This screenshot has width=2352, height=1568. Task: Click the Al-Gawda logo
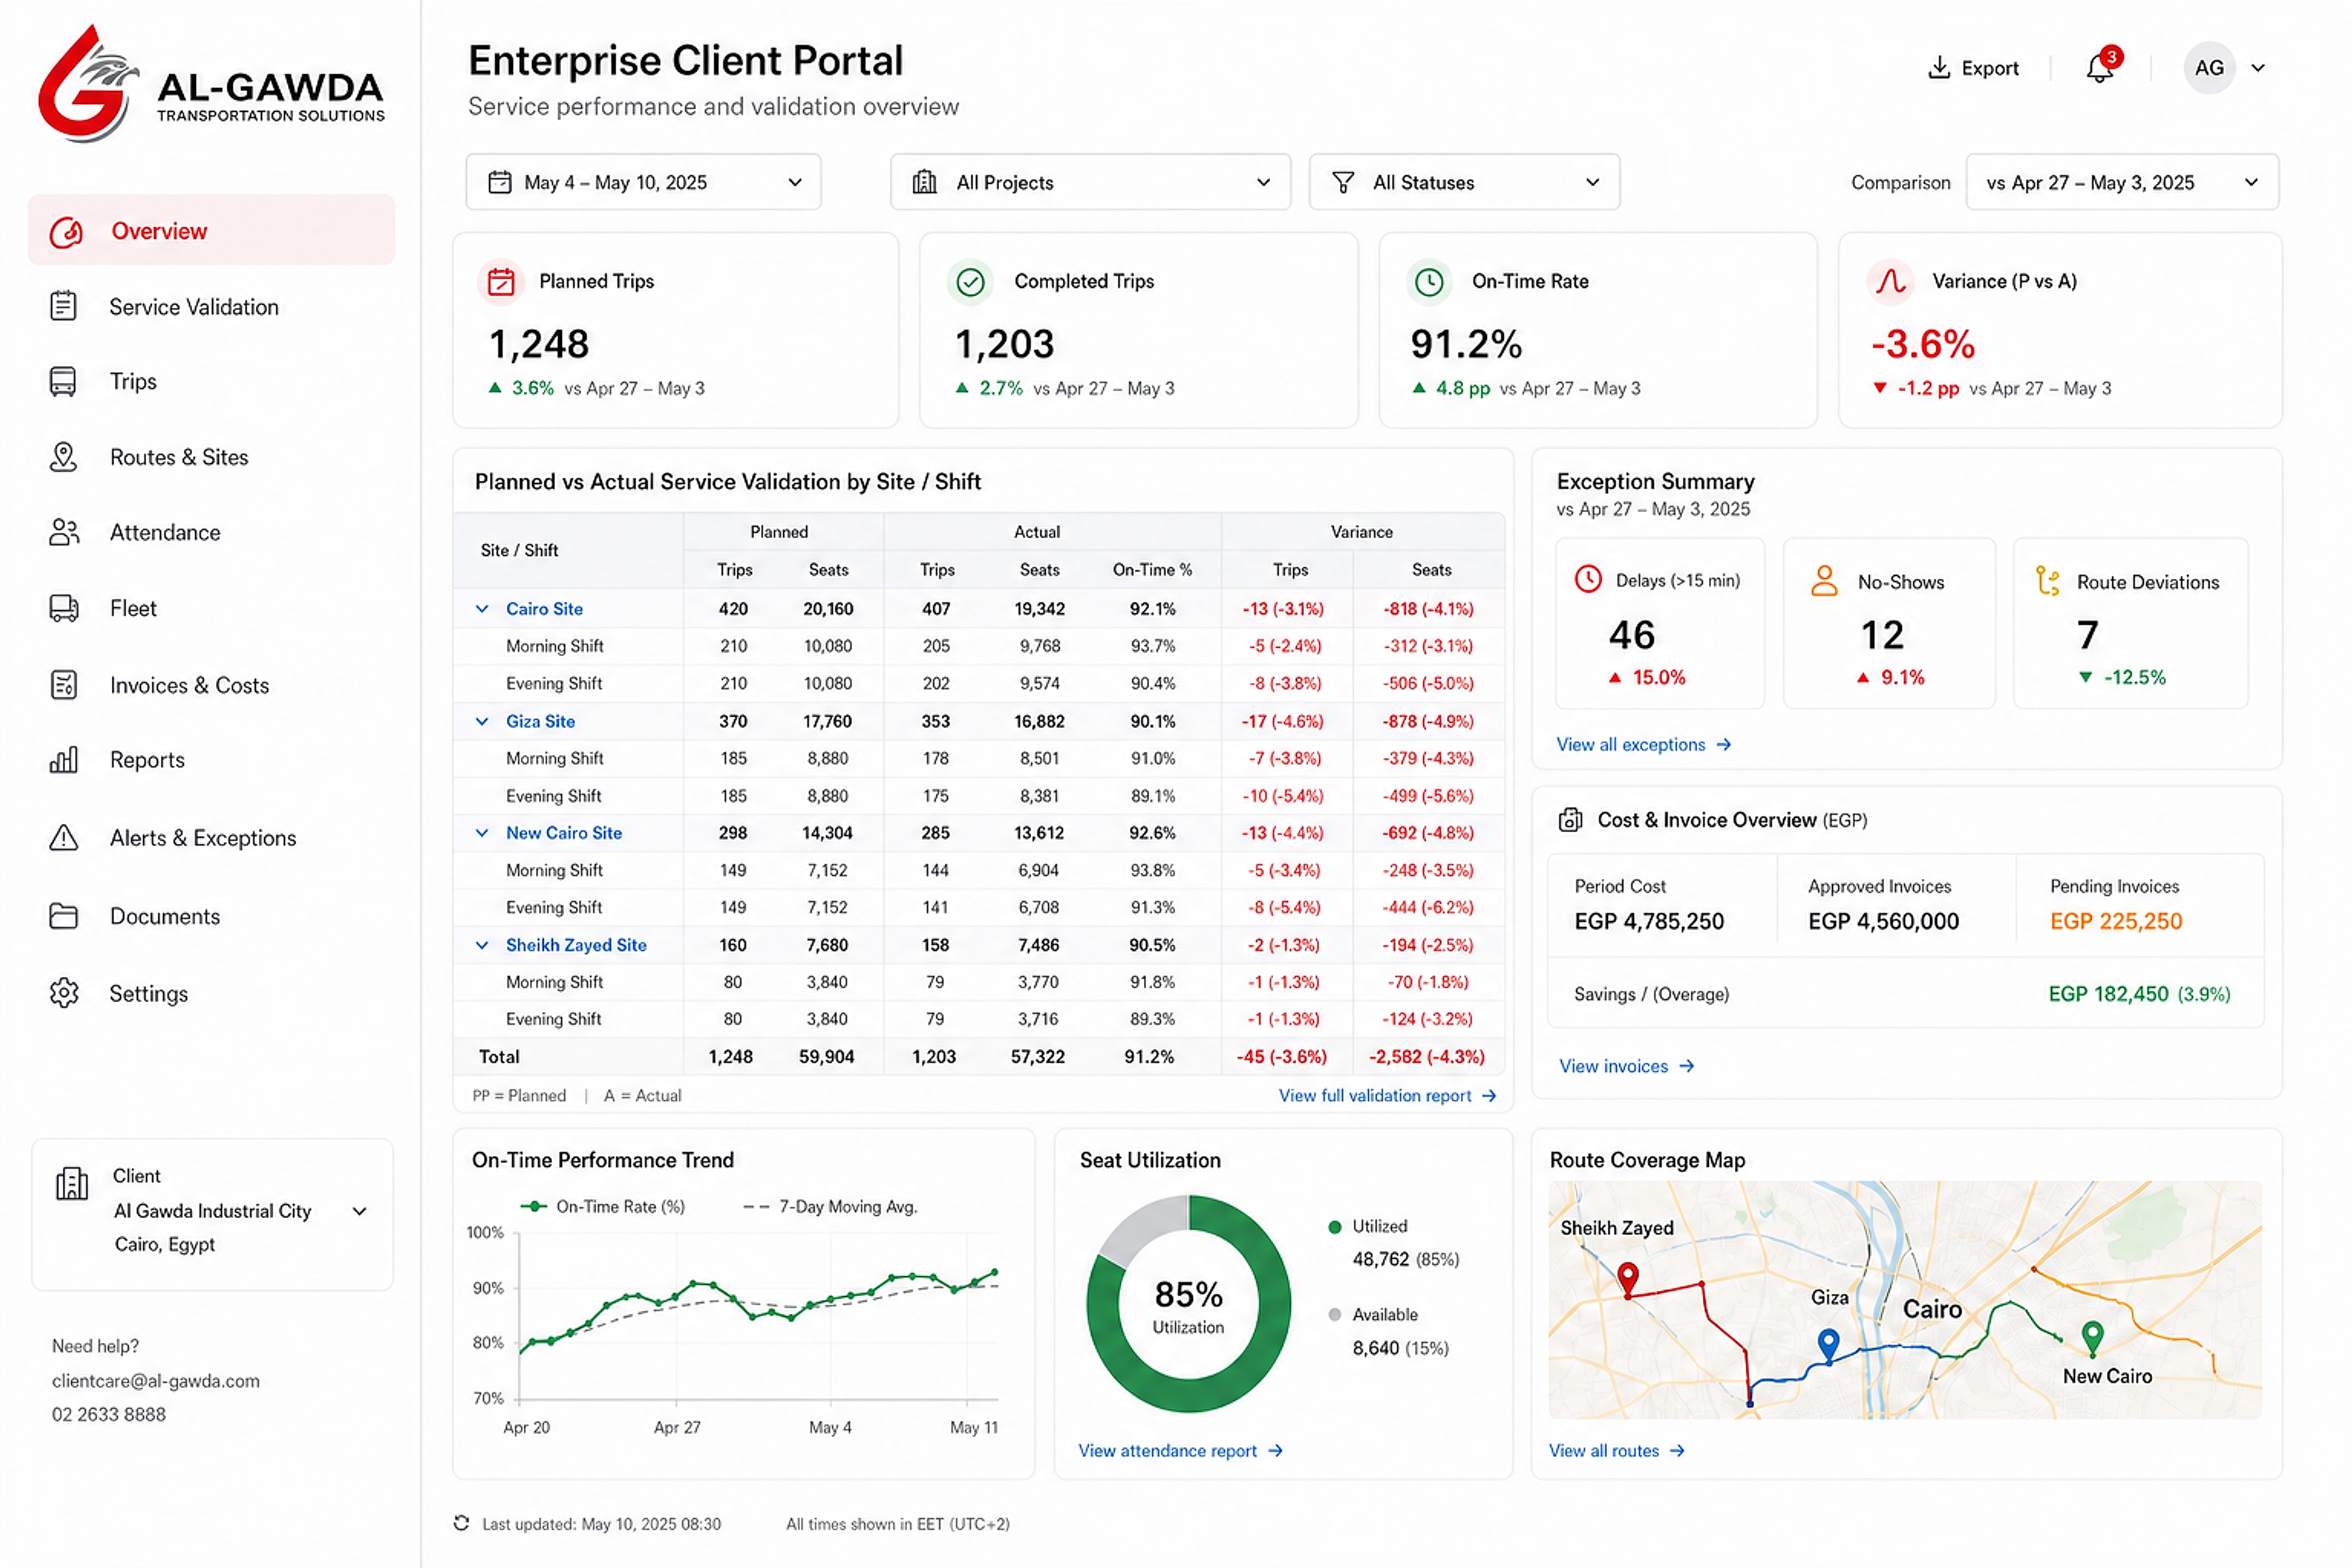click(211, 85)
